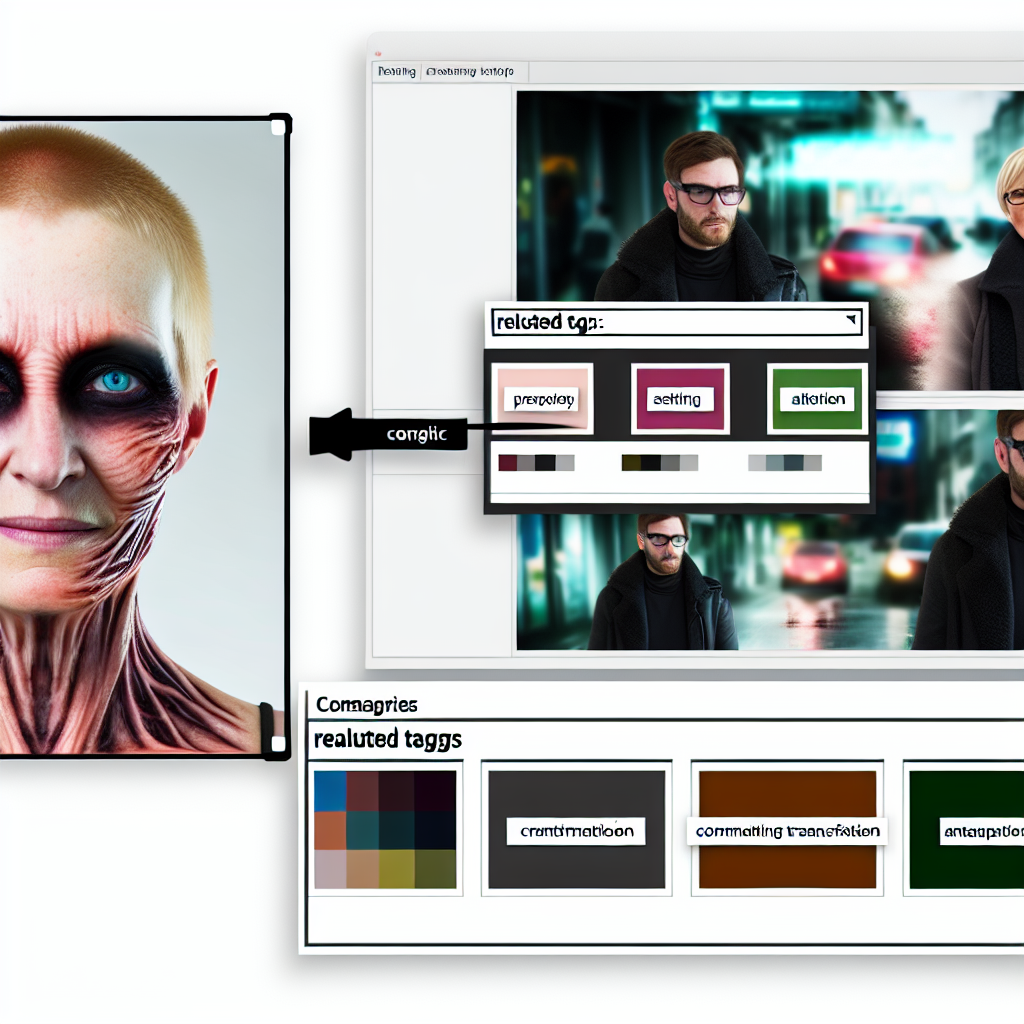Click the pink 'prerpeloy' tag tile
Screen dimensions: 1024x1024
[x=543, y=399]
